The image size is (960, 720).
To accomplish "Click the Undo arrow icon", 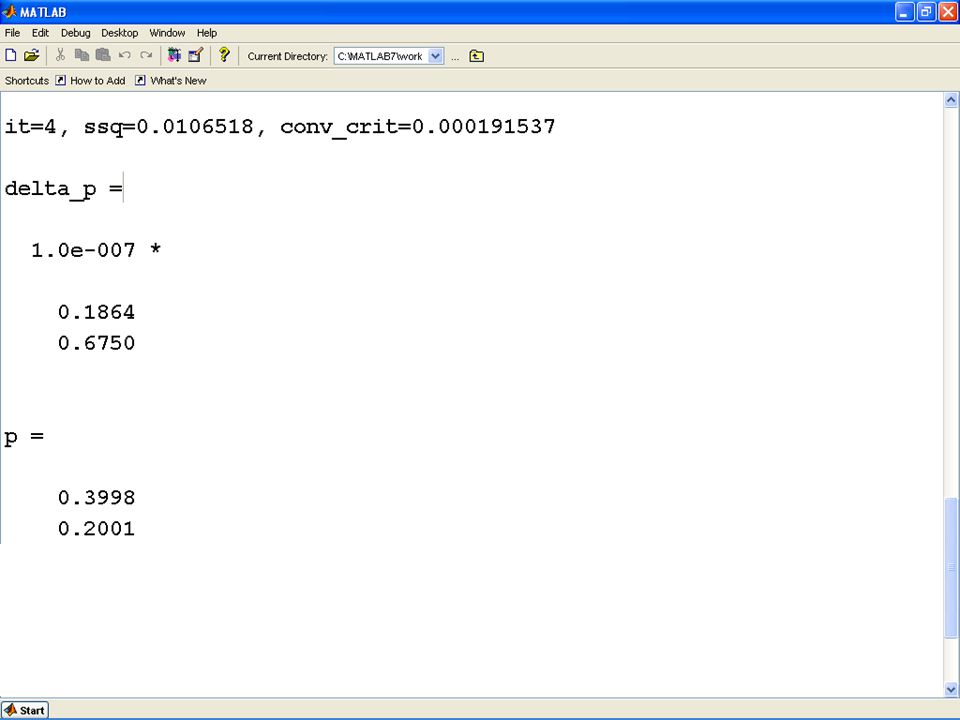I will pyautogui.click(x=124, y=56).
